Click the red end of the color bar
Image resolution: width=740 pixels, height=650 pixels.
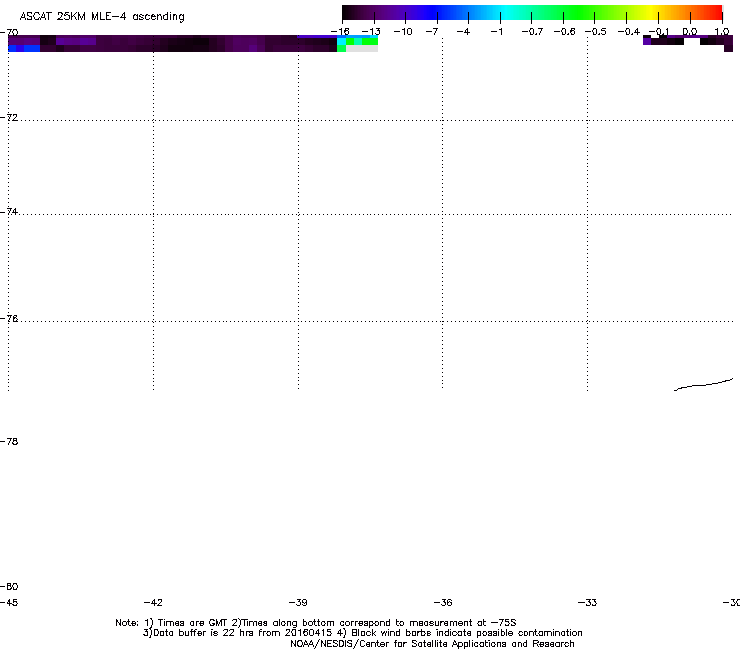(713, 12)
